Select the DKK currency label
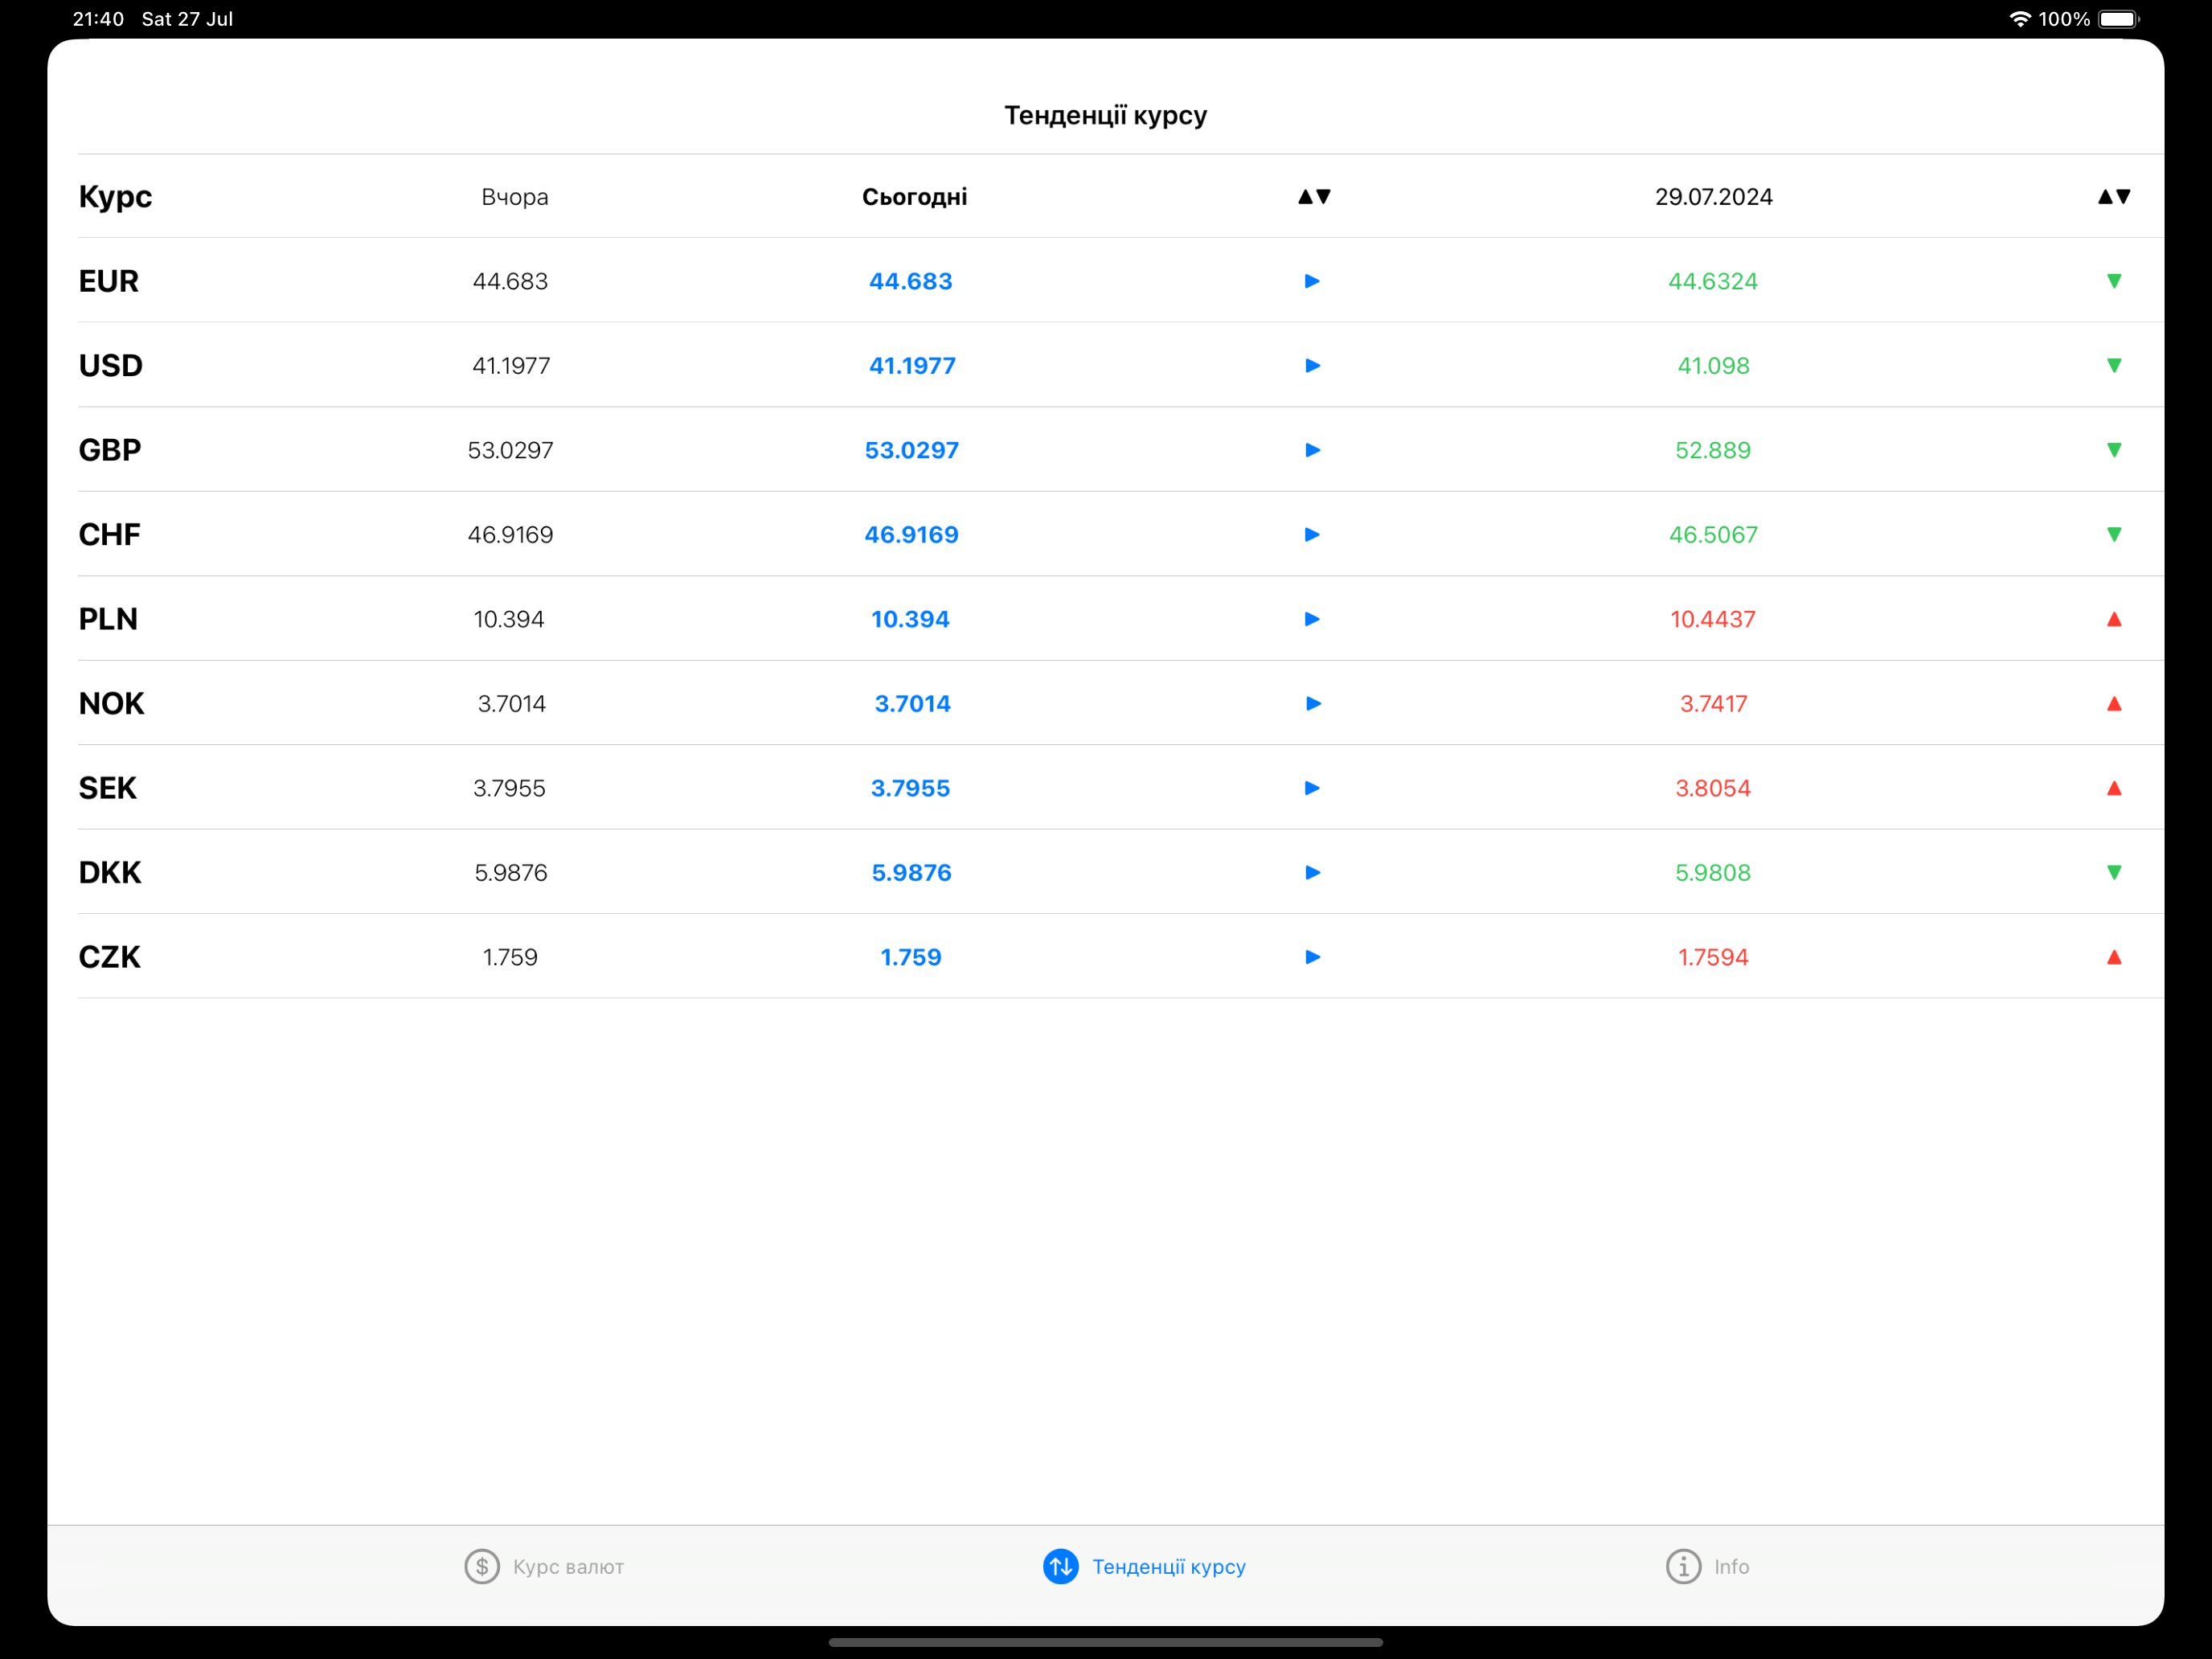 click(110, 872)
